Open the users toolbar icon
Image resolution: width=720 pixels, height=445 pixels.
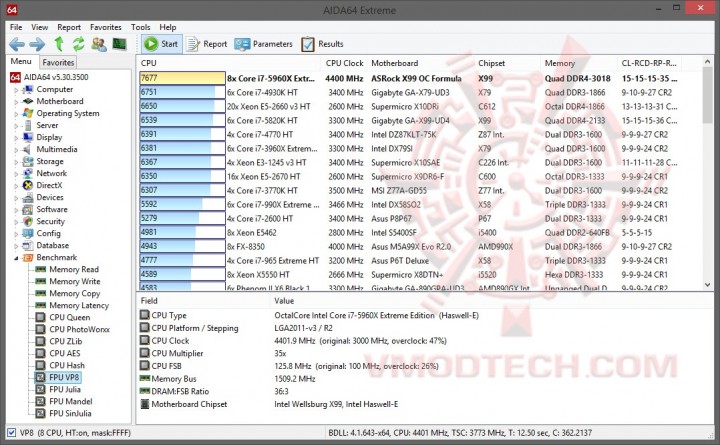(x=99, y=44)
